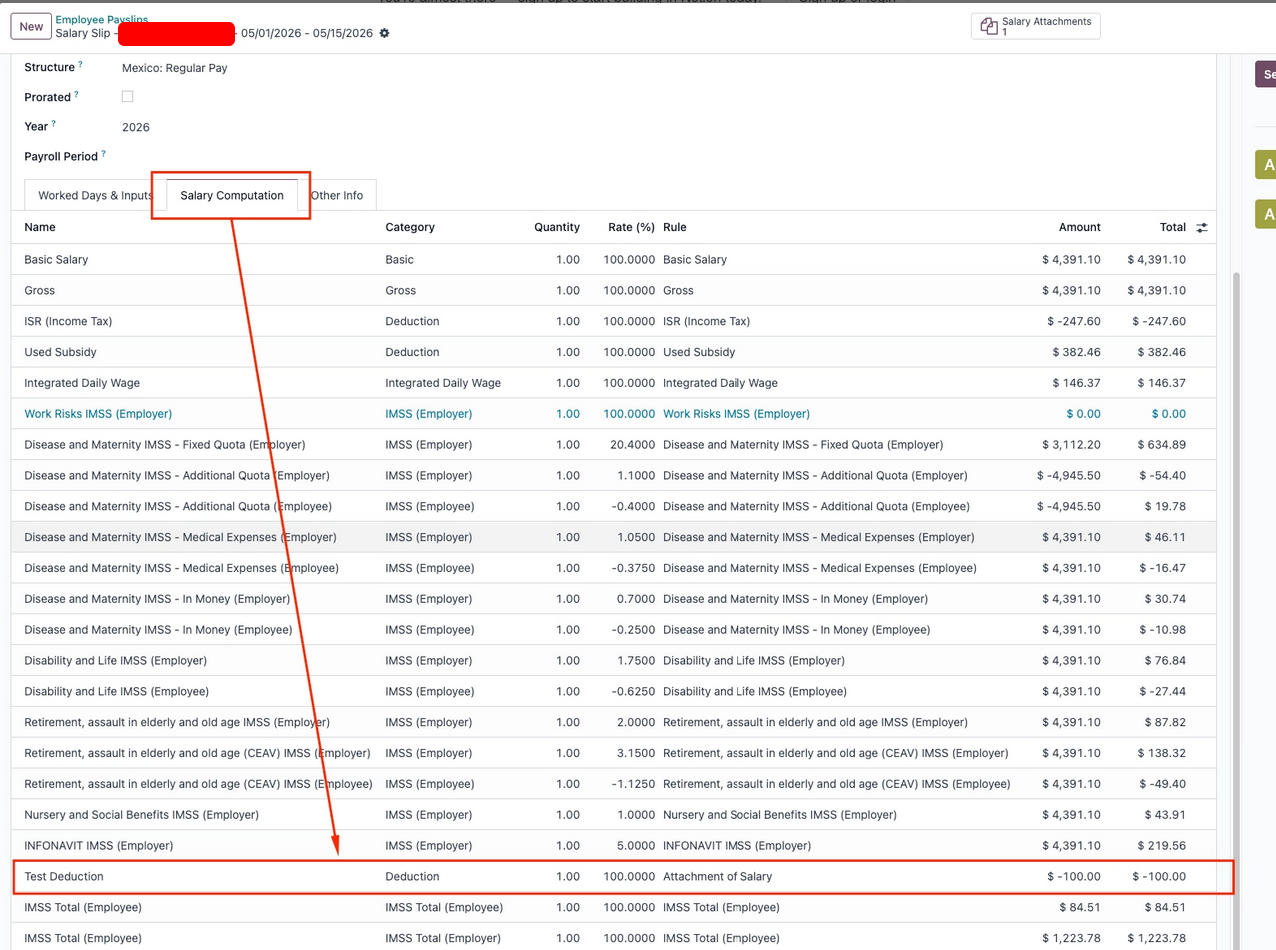This screenshot has height=950, width=1276.
Task: Open the column options adjuster icon
Action: pyautogui.click(x=1202, y=228)
